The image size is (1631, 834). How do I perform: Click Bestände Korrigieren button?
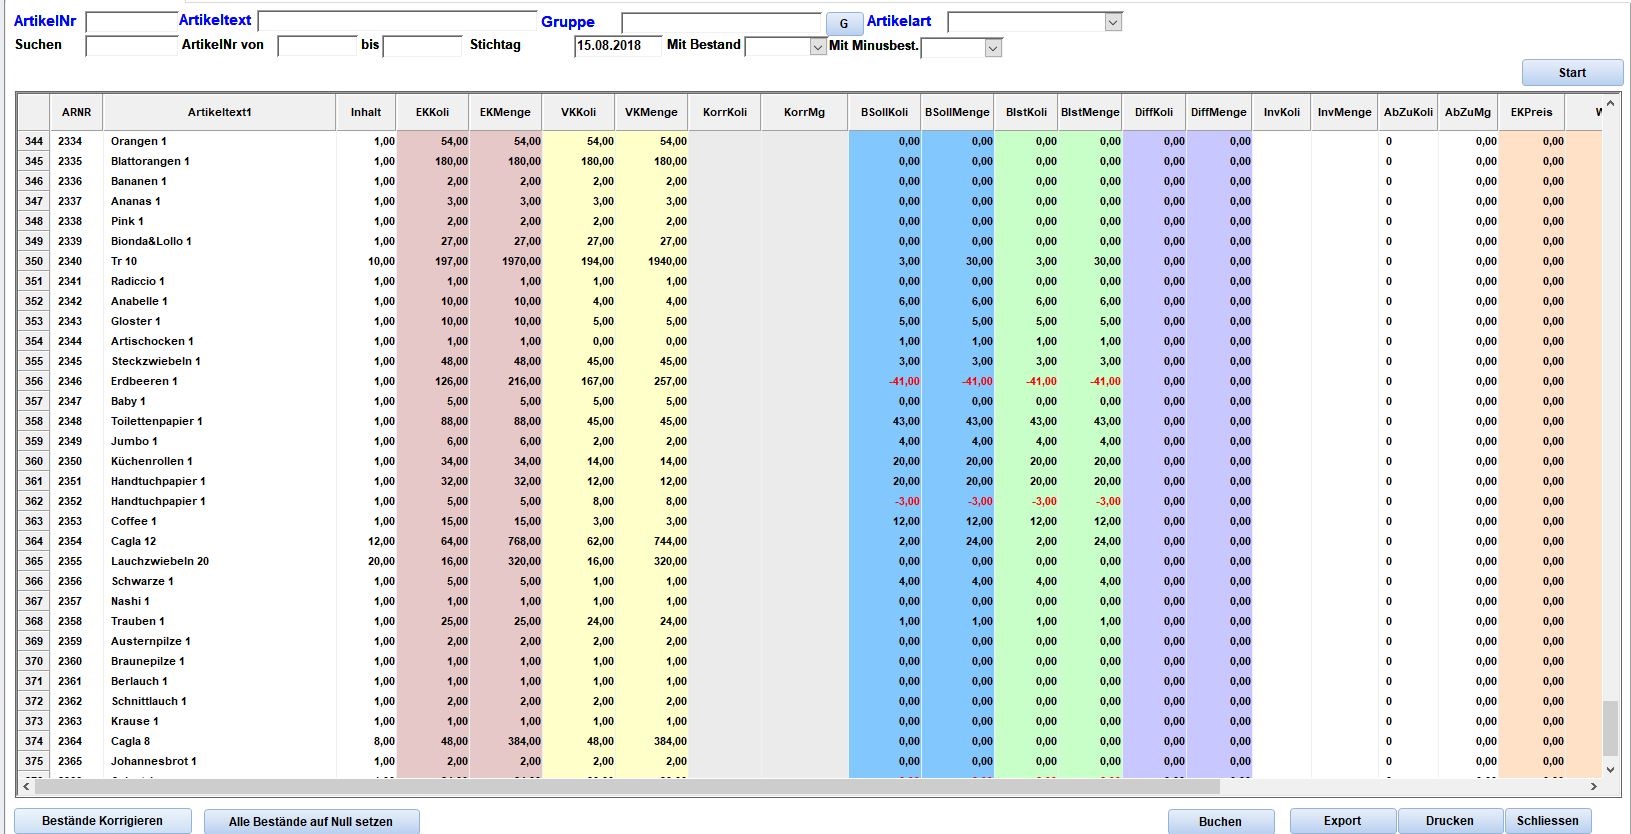tap(102, 821)
